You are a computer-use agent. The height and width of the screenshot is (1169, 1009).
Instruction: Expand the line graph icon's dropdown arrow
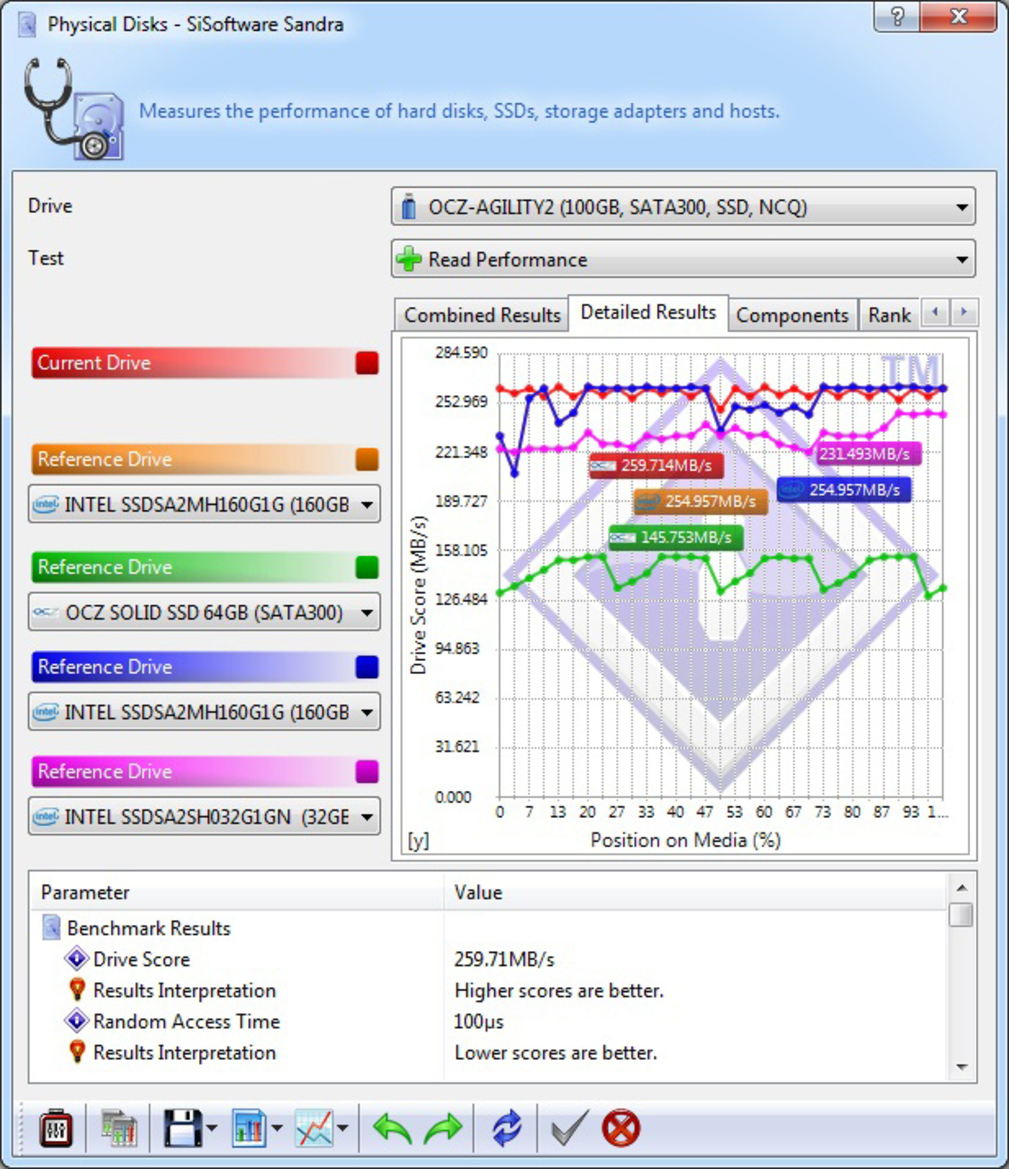[342, 1128]
